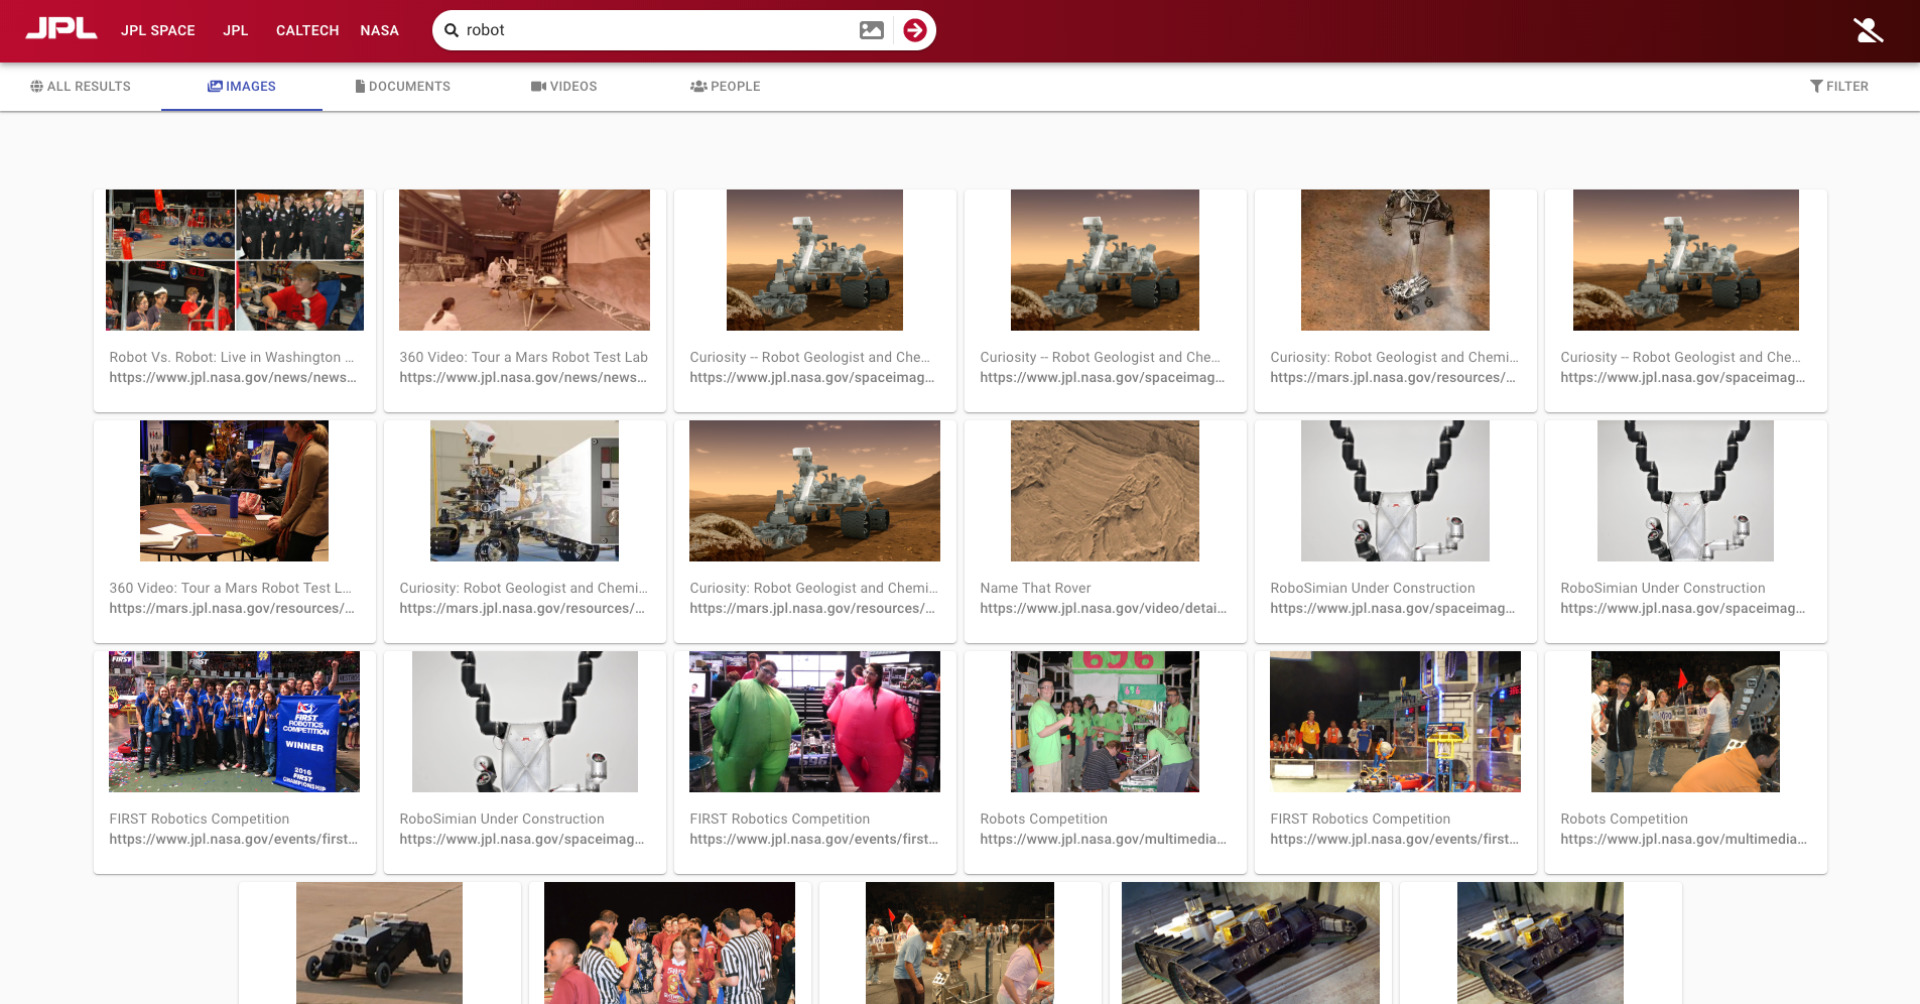The image size is (1920, 1004).
Task: Open FIRST Robotics thumbnail with Winner banner
Action: click(x=234, y=722)
